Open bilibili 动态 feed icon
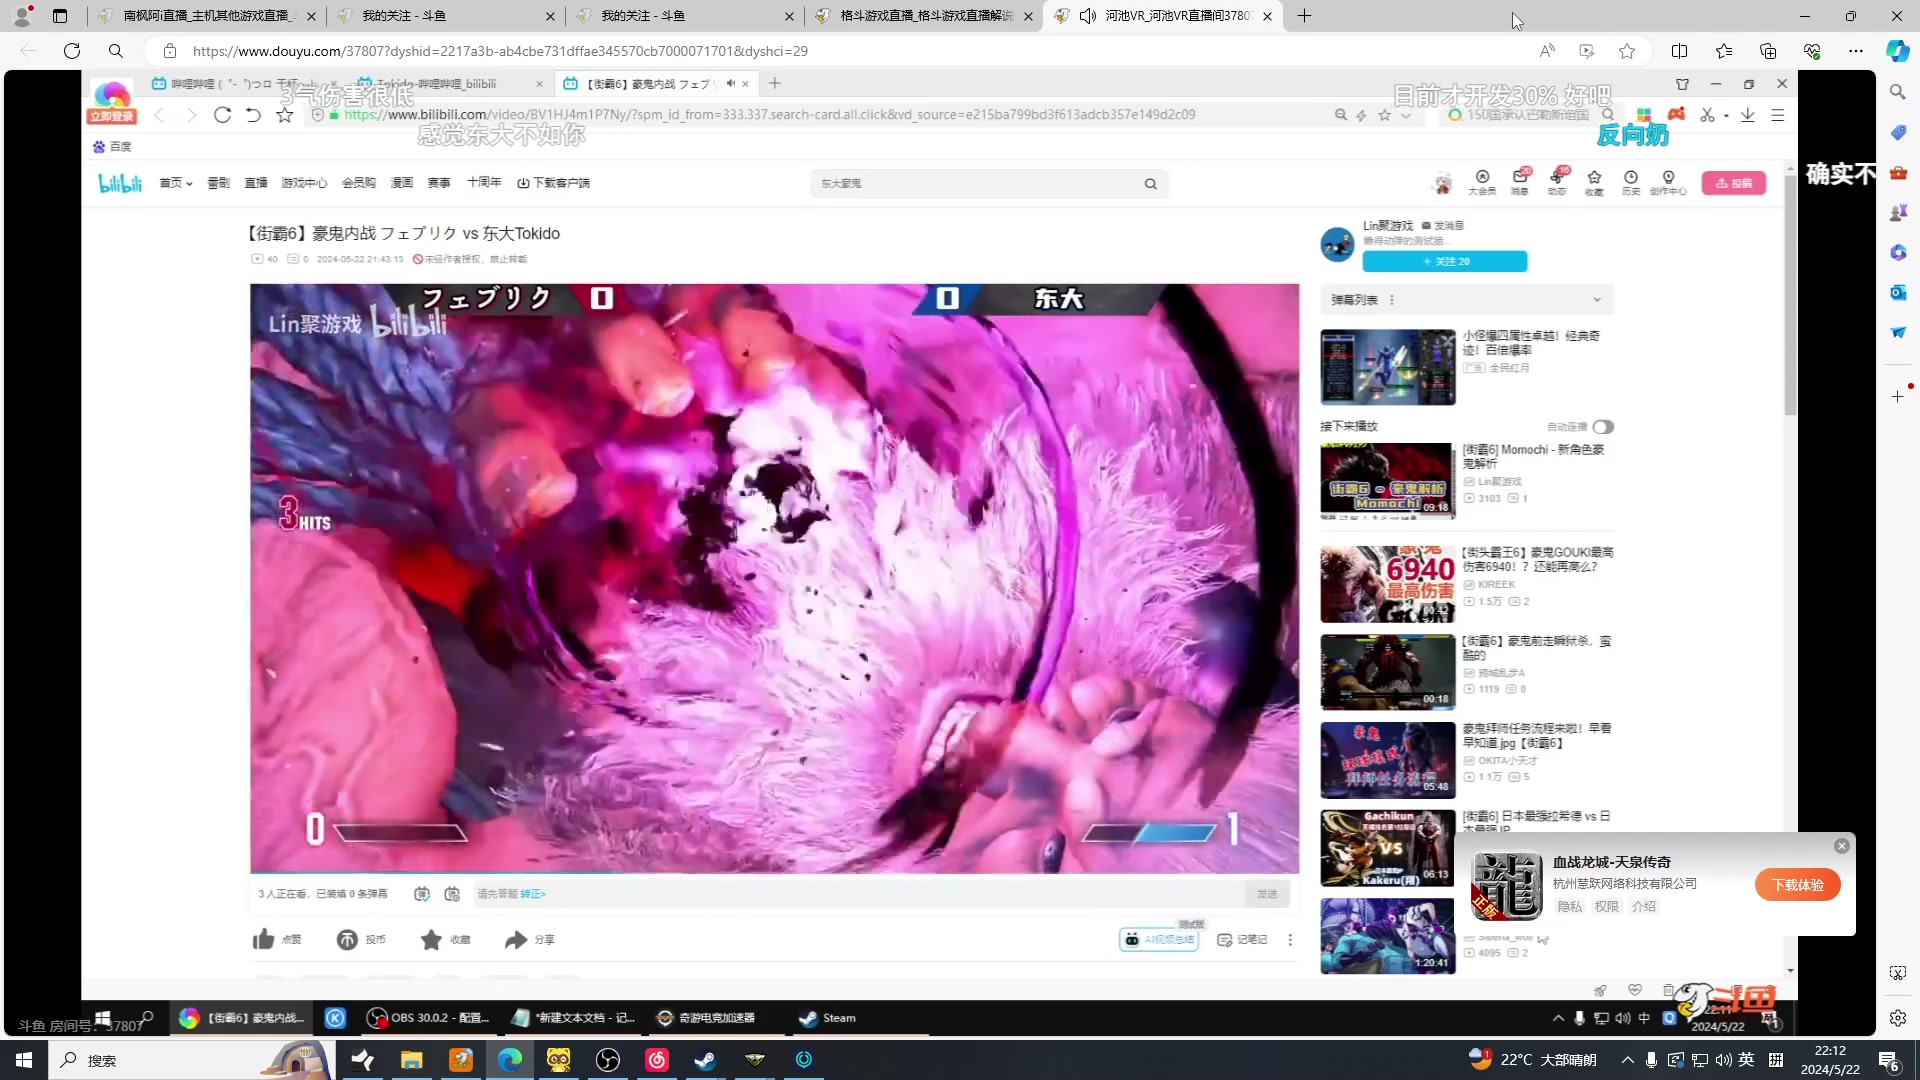 pyautogui.click(x=1557, y=182)
